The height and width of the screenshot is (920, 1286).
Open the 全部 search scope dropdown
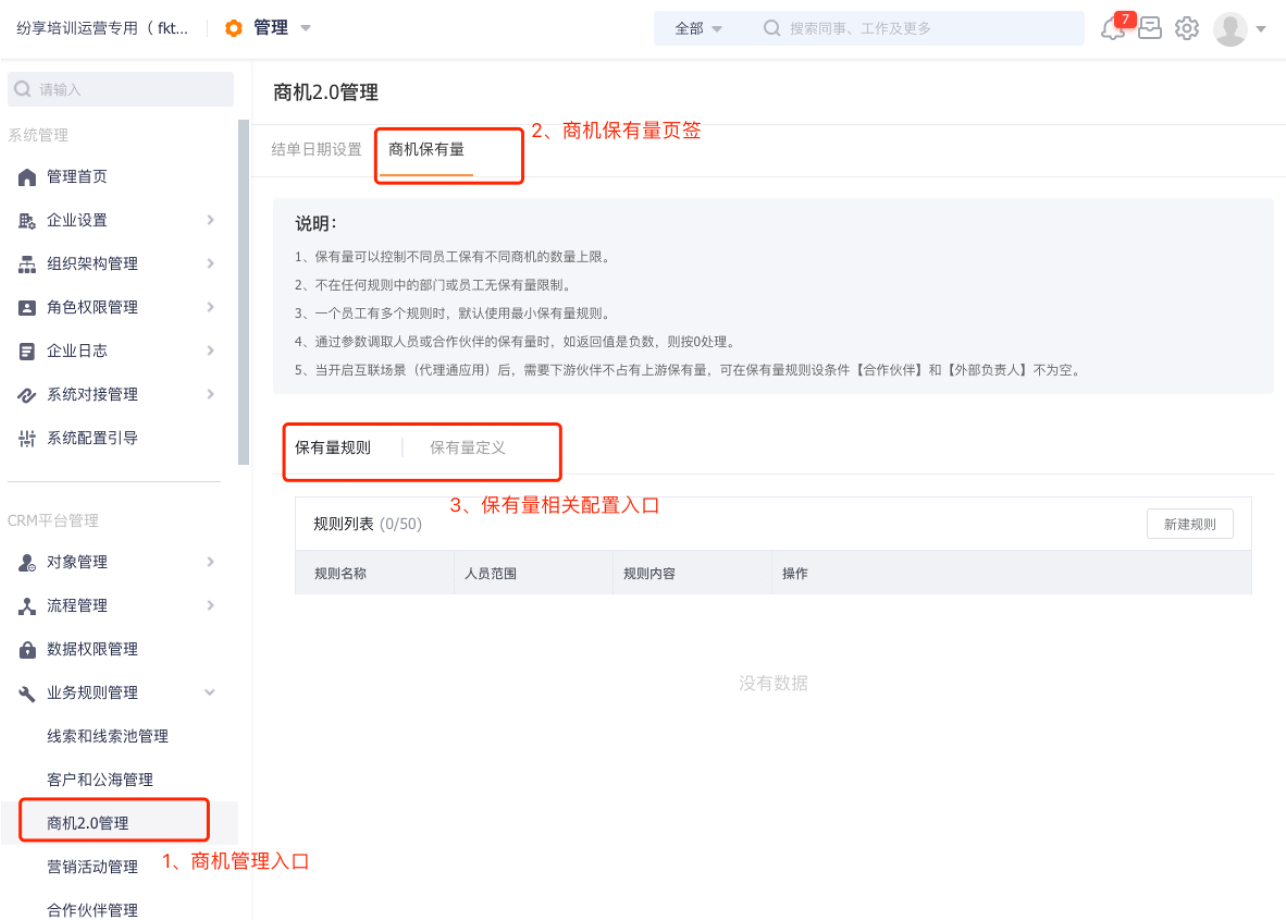click(698, 29)
